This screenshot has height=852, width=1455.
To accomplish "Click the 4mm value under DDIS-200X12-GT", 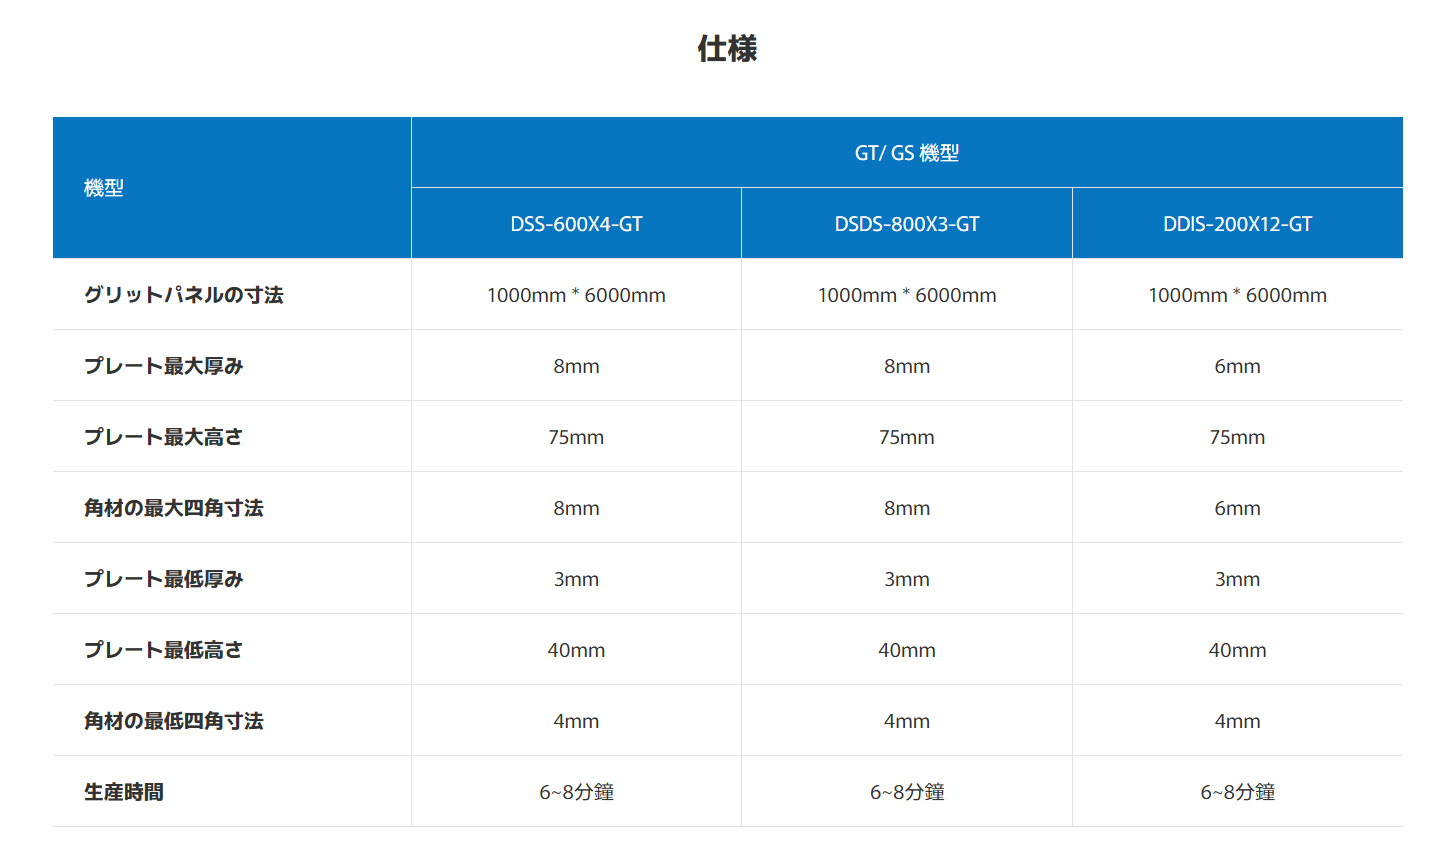I will [1237, 721].
